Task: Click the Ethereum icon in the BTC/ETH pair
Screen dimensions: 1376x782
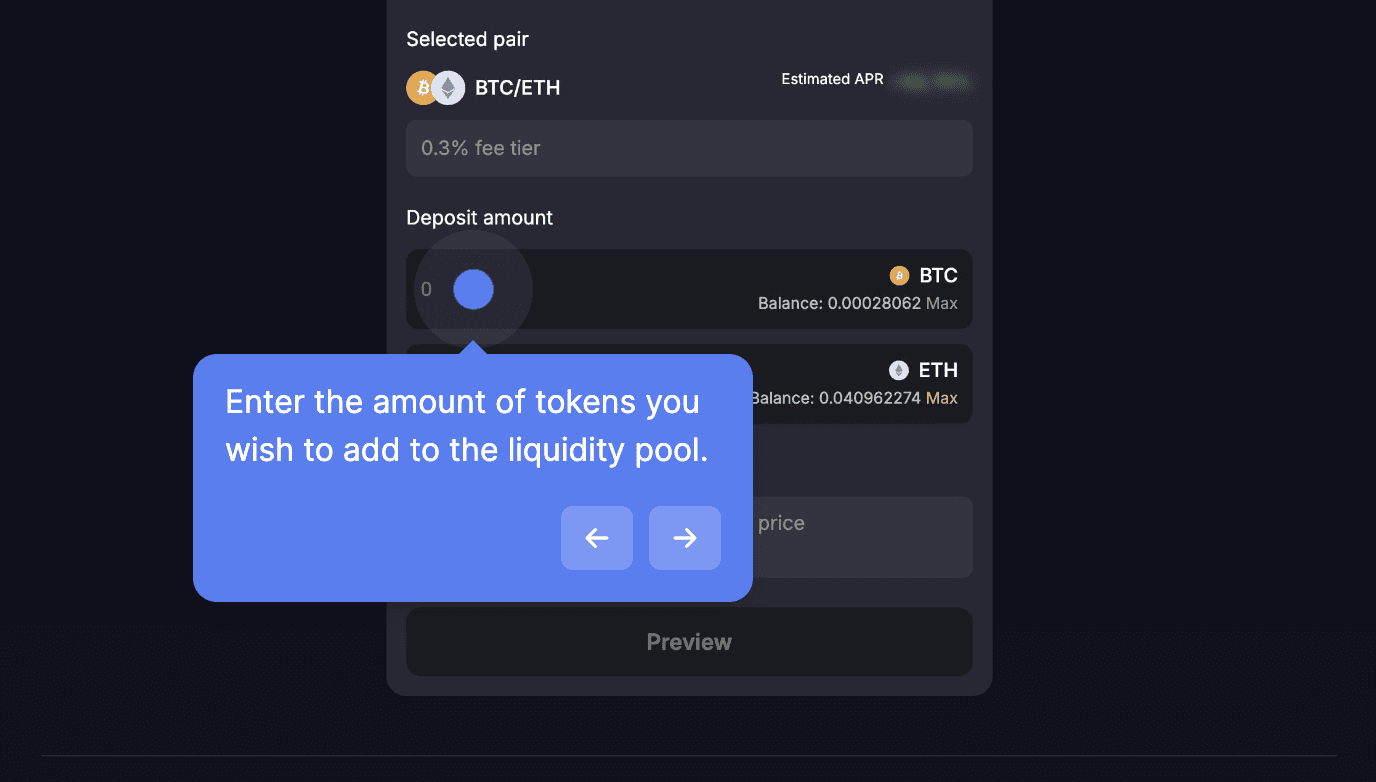Action: tap(448, 88)
